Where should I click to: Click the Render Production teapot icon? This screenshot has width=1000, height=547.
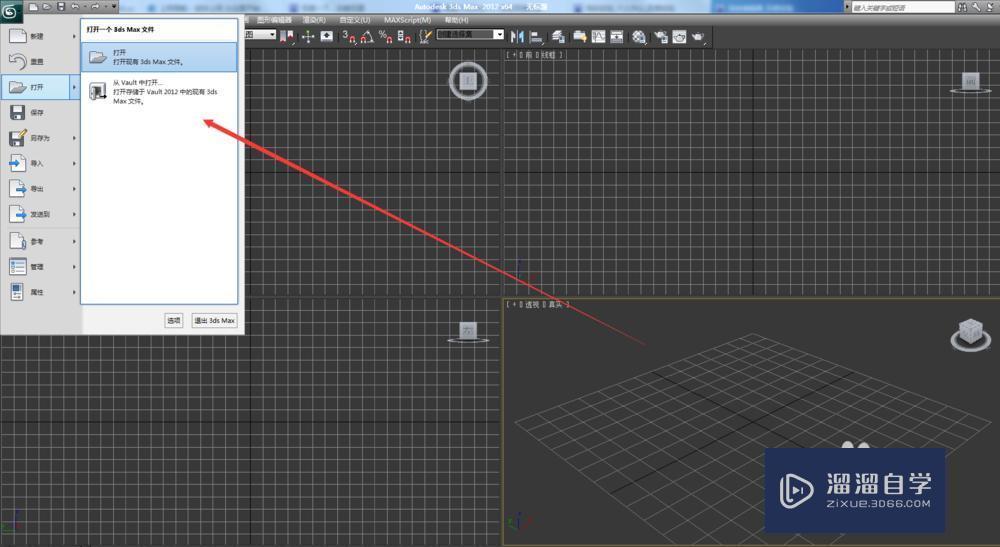(698, 36)
